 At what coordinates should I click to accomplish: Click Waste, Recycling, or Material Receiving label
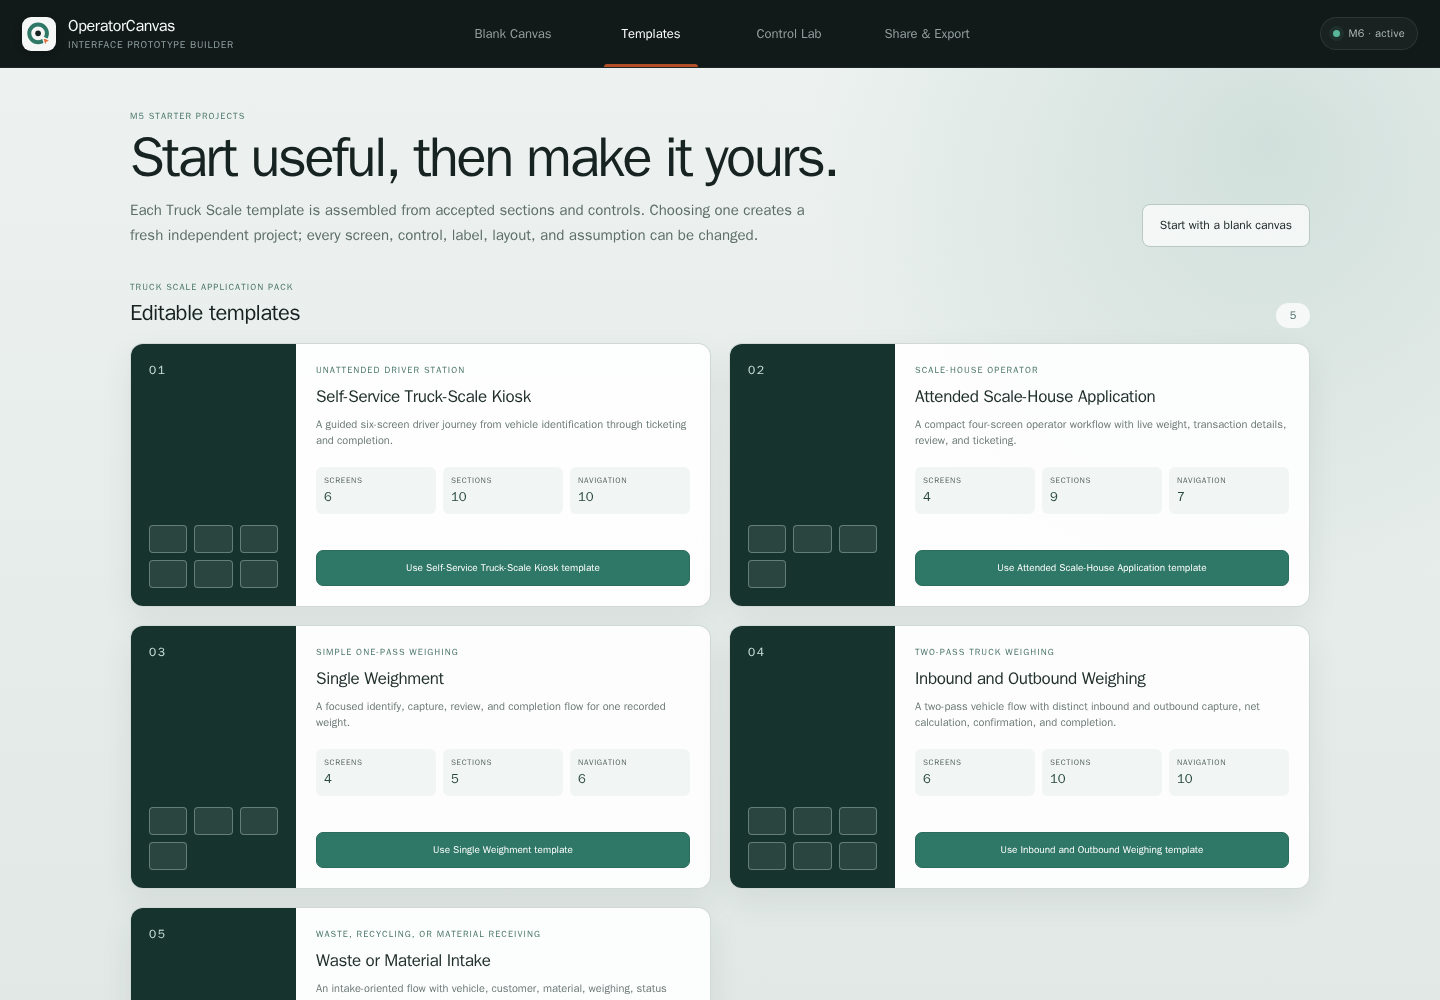click(428, 934)
